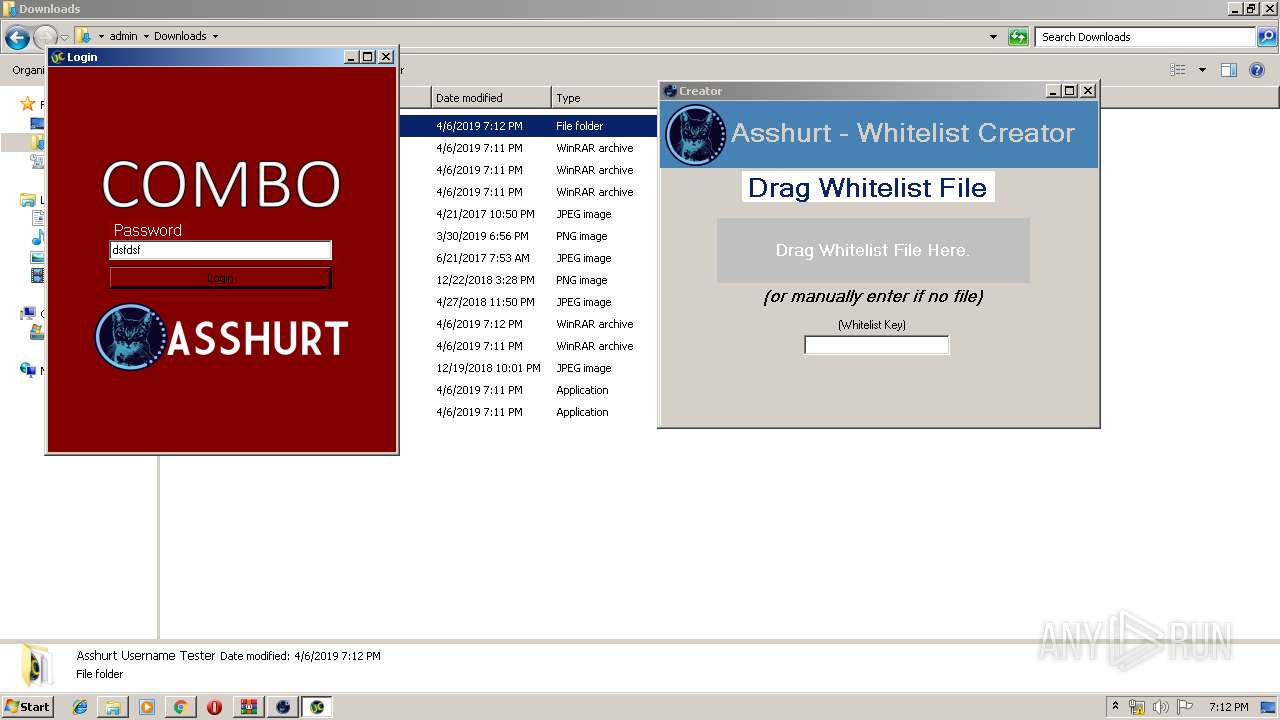Expand the address bar history dropdown

tap(993, 37)
